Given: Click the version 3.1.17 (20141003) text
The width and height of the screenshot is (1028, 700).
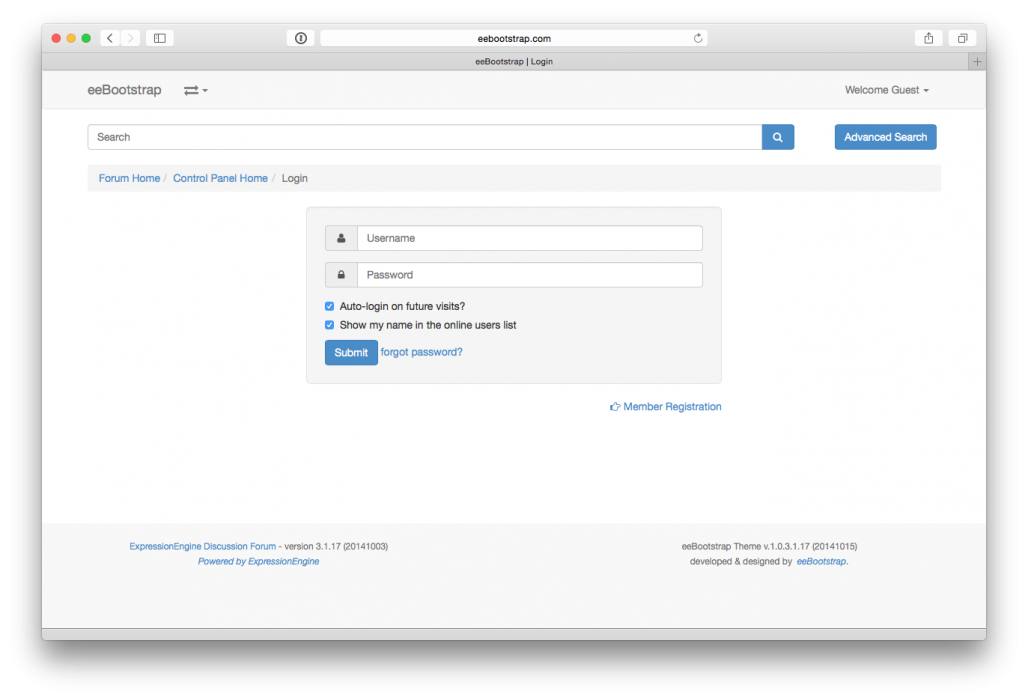Looking at the screenshot, I should point(336,546).
